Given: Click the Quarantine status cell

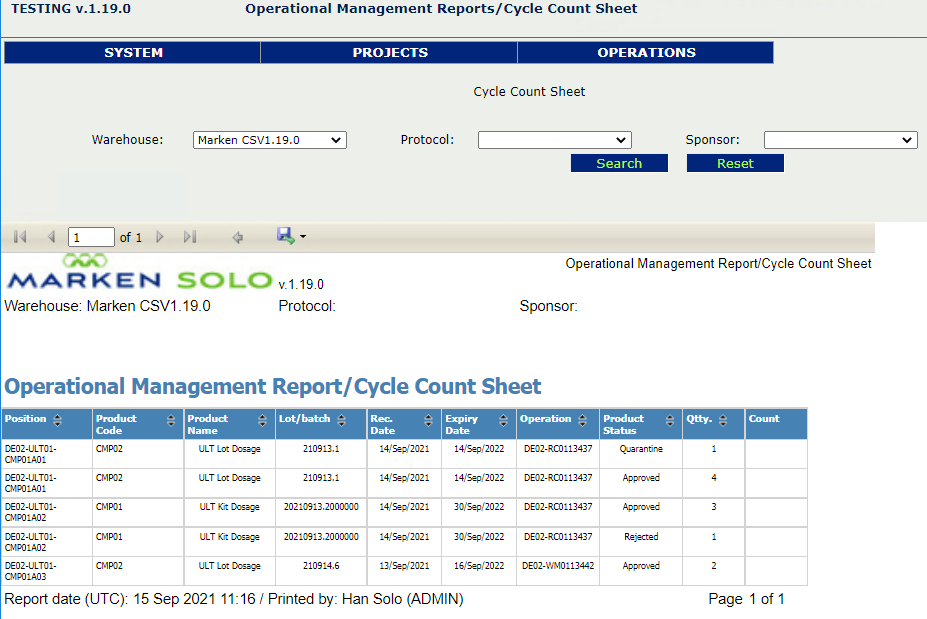Looking at the screenshot, I should click(641, 454).
